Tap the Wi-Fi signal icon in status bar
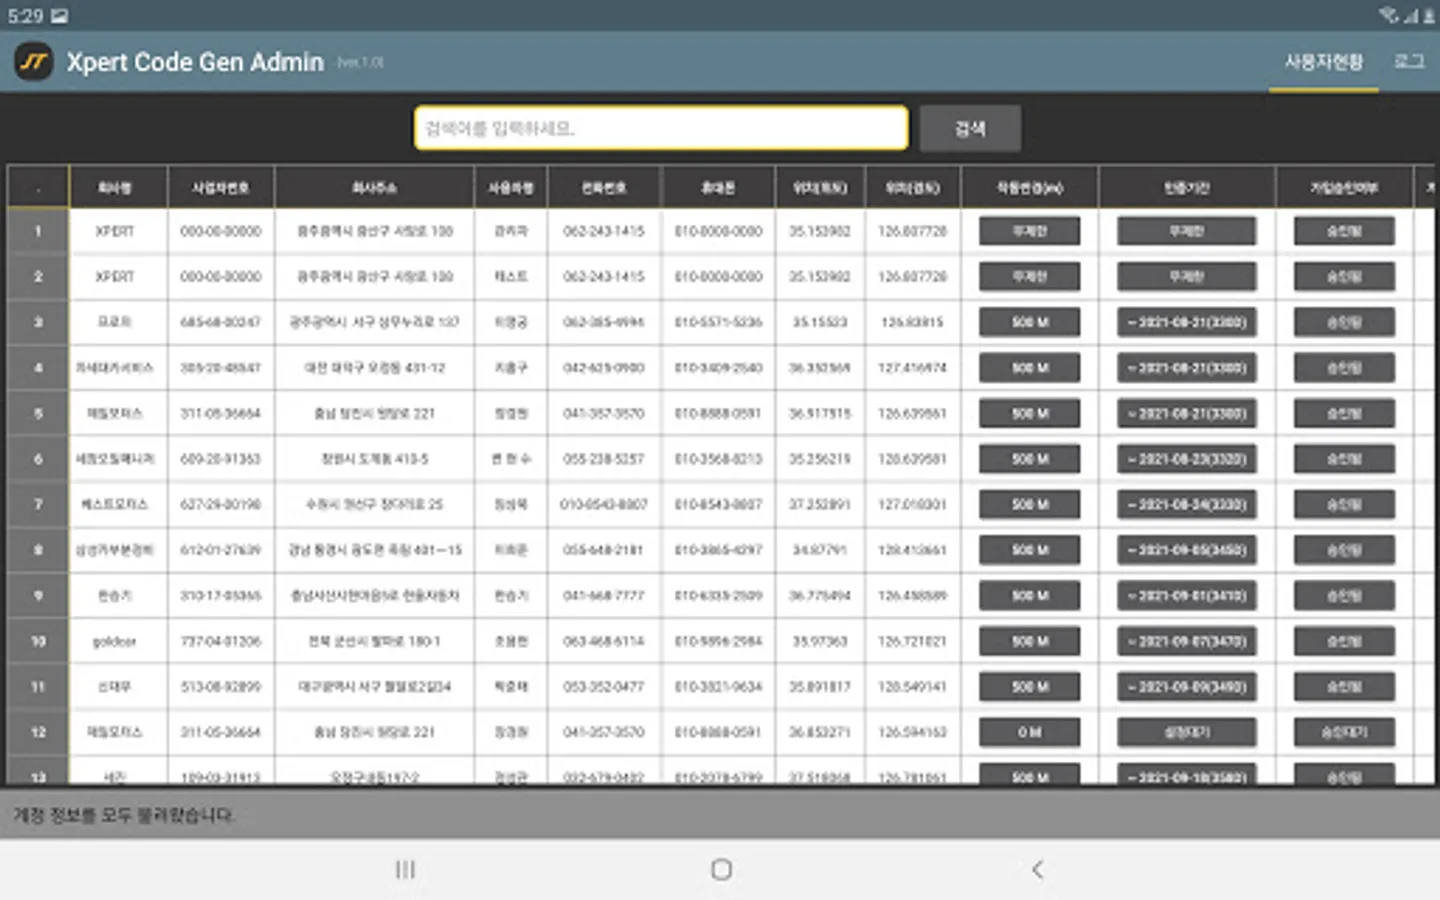1440x900 pixels. [1388, 15]
